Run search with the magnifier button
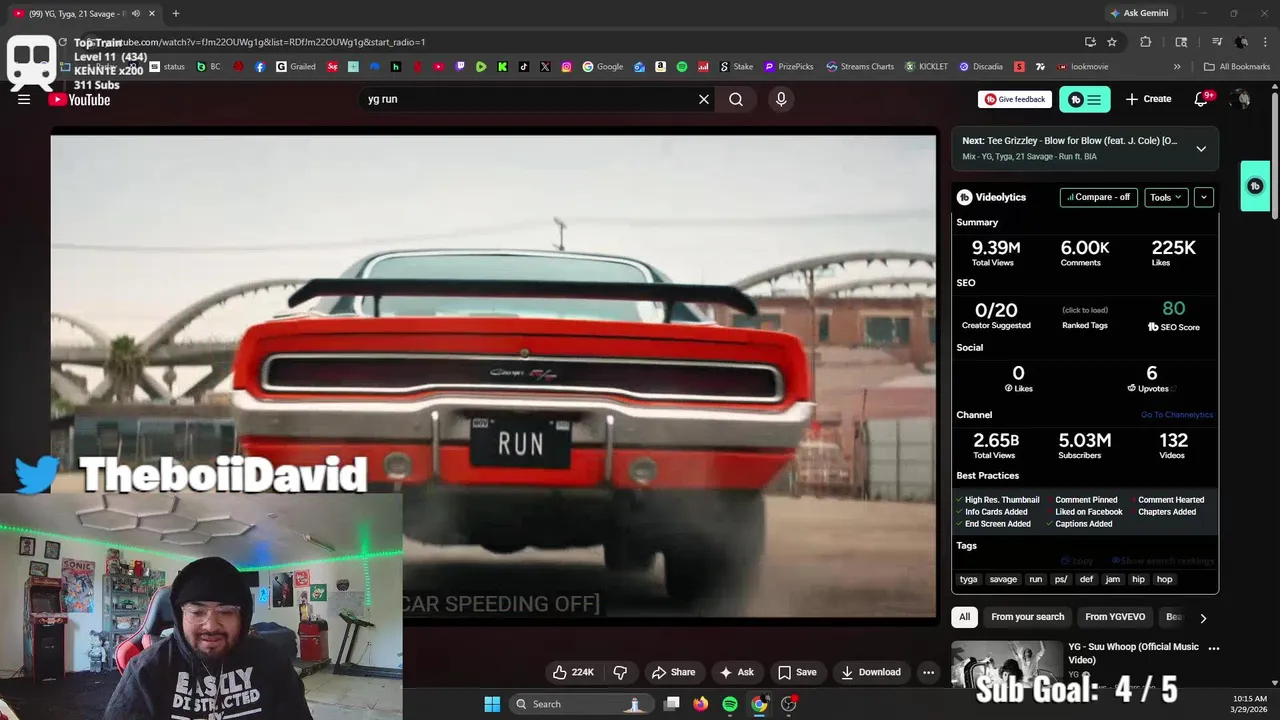This screenshot has height=720, width=1280. tap(736, 99)
